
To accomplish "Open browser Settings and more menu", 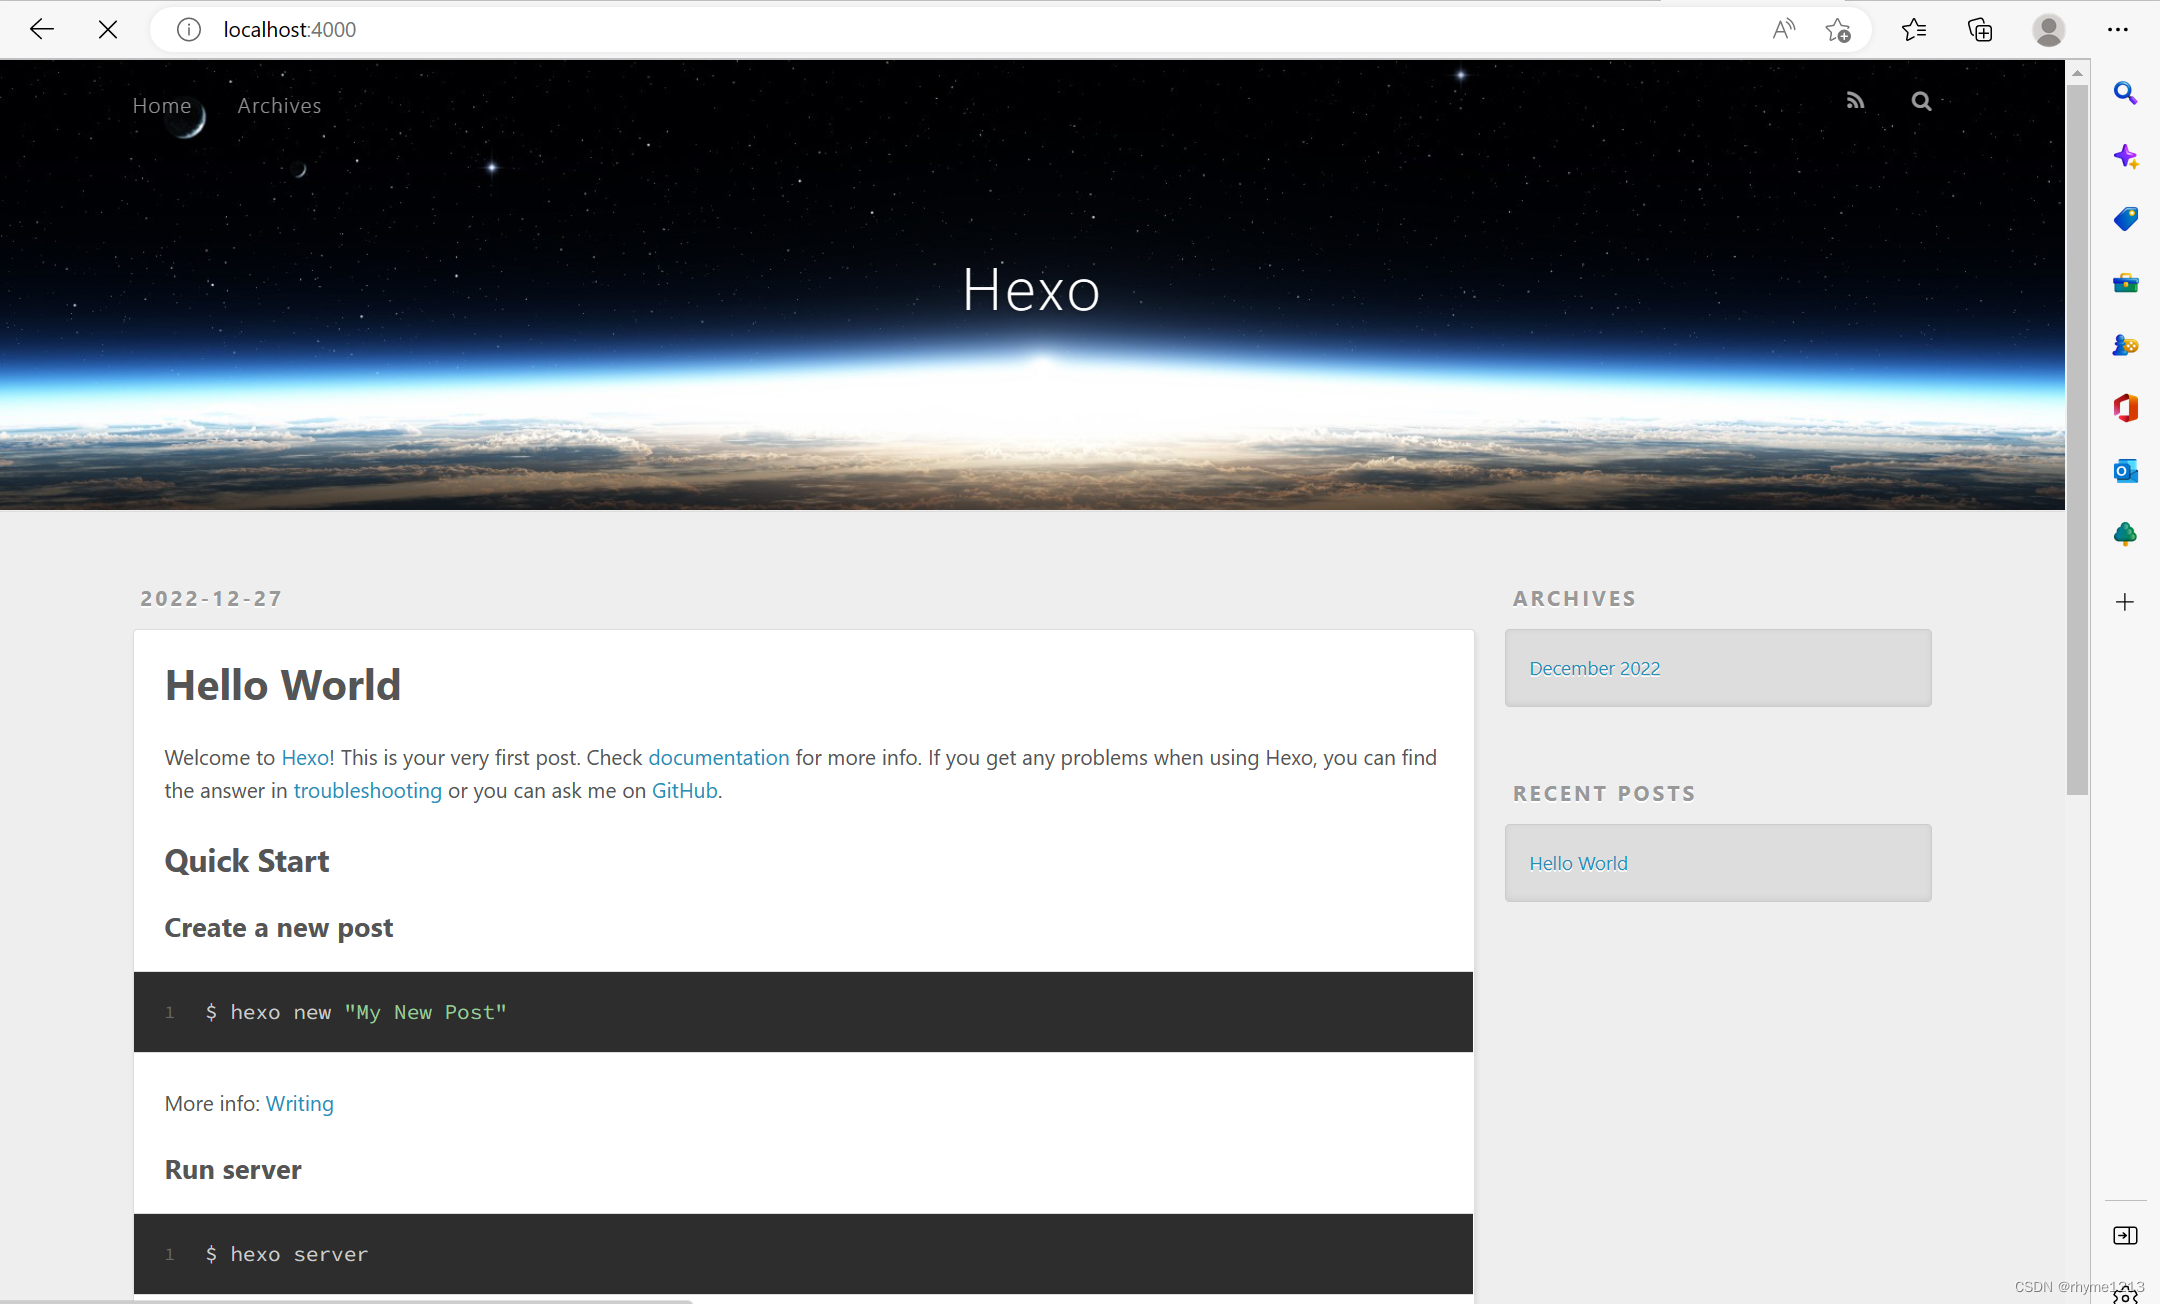I will click(x=2118, y=29).
